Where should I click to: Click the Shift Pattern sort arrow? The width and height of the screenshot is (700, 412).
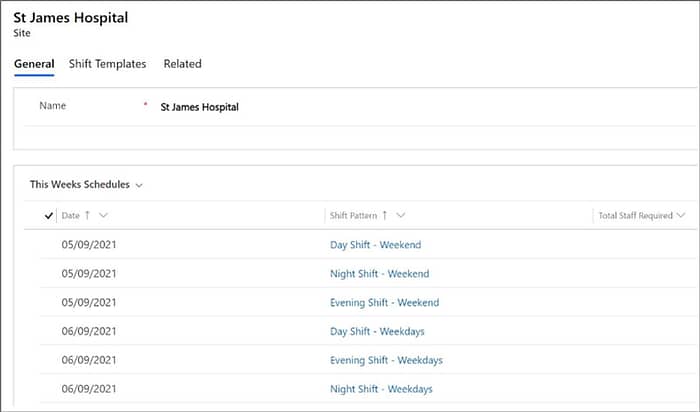pos(385,216)
